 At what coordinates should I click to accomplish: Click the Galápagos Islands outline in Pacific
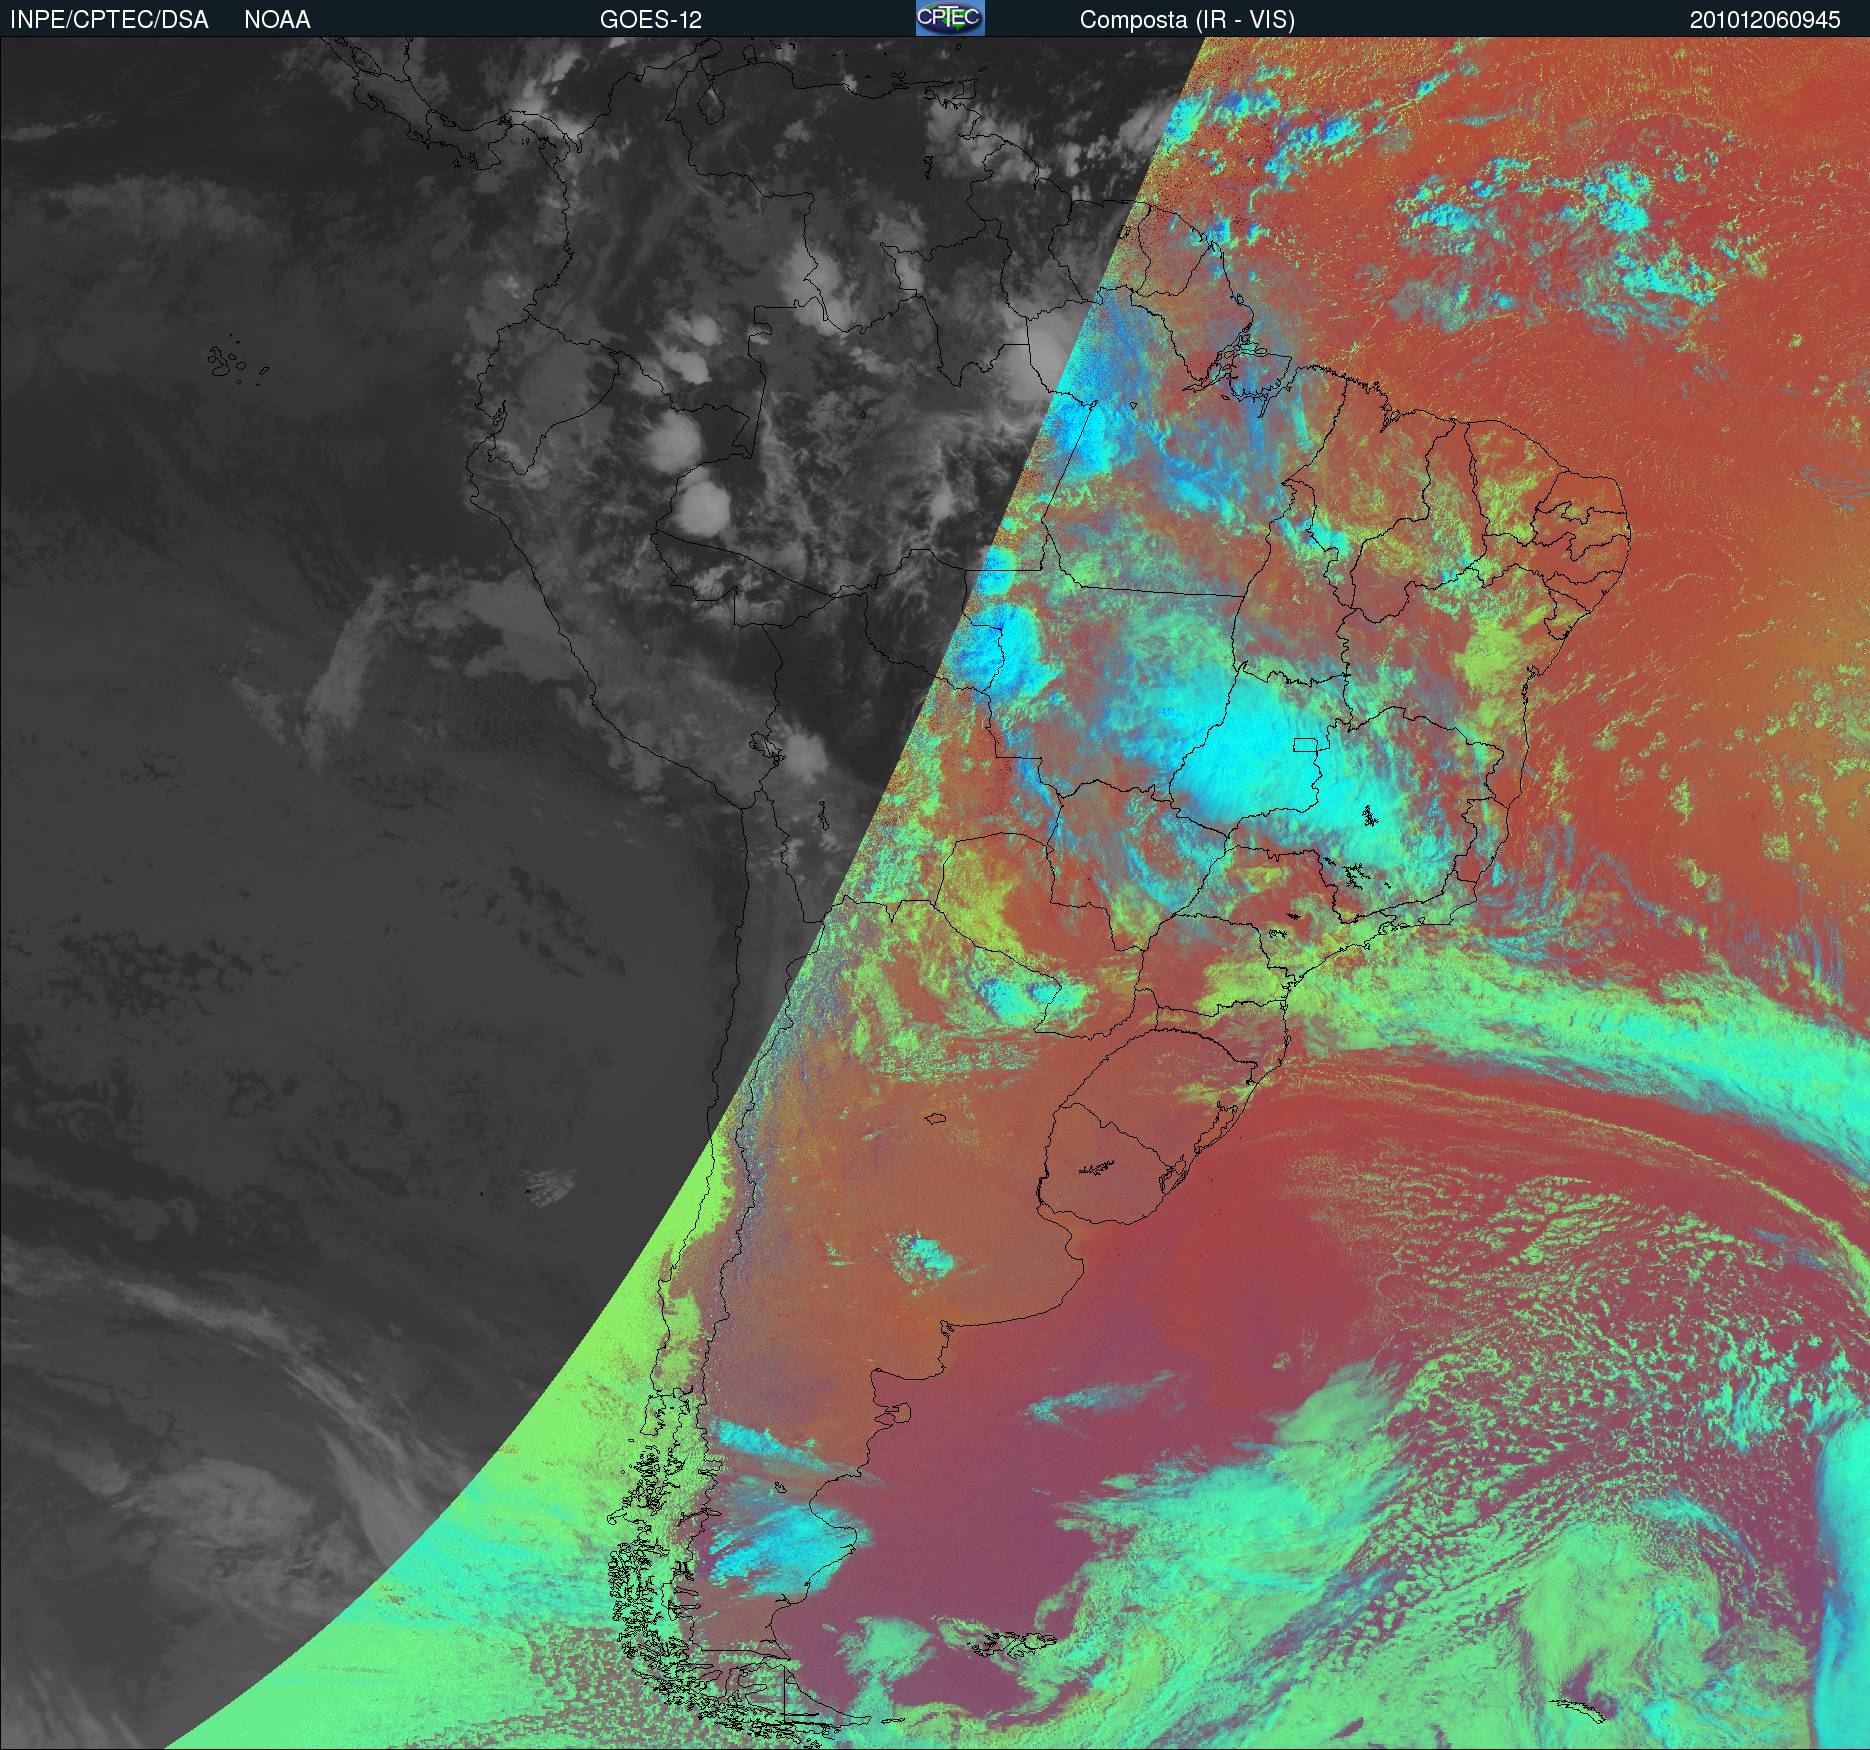[x=232, y=361]
